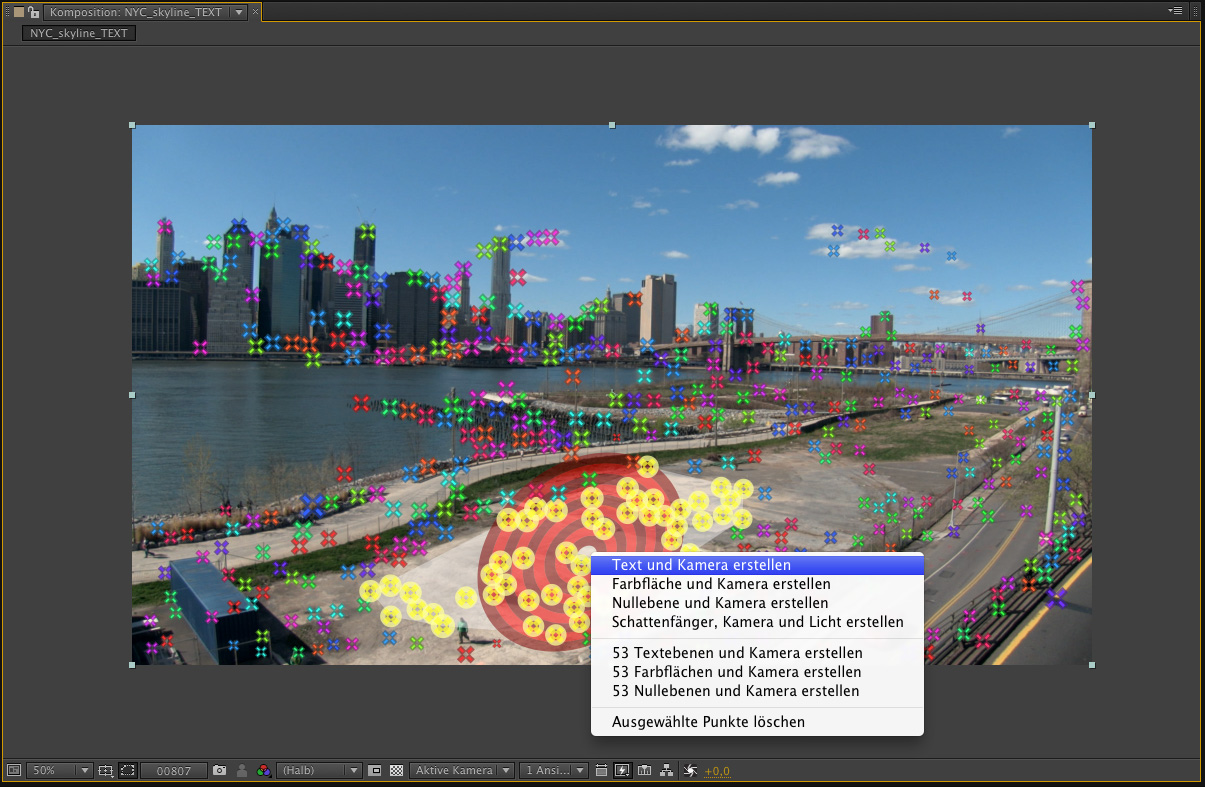
Task: Open the timeline panel icon
Action: click(x=644, y=771)
